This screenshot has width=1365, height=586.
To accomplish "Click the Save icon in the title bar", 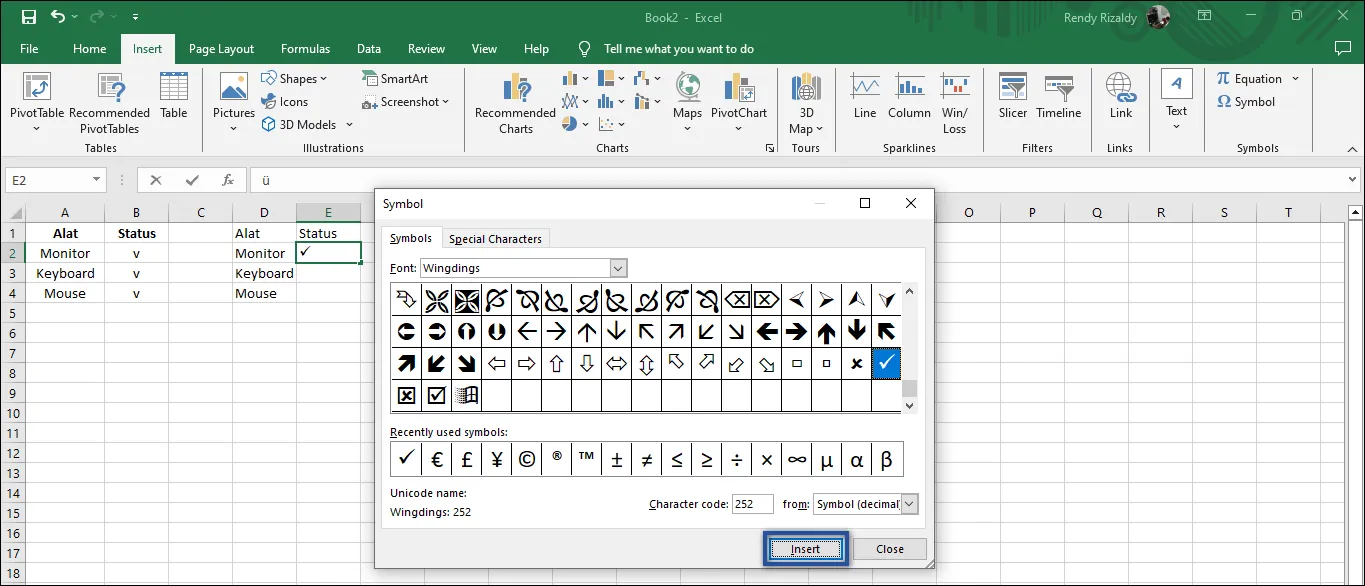I will [28, 17].
